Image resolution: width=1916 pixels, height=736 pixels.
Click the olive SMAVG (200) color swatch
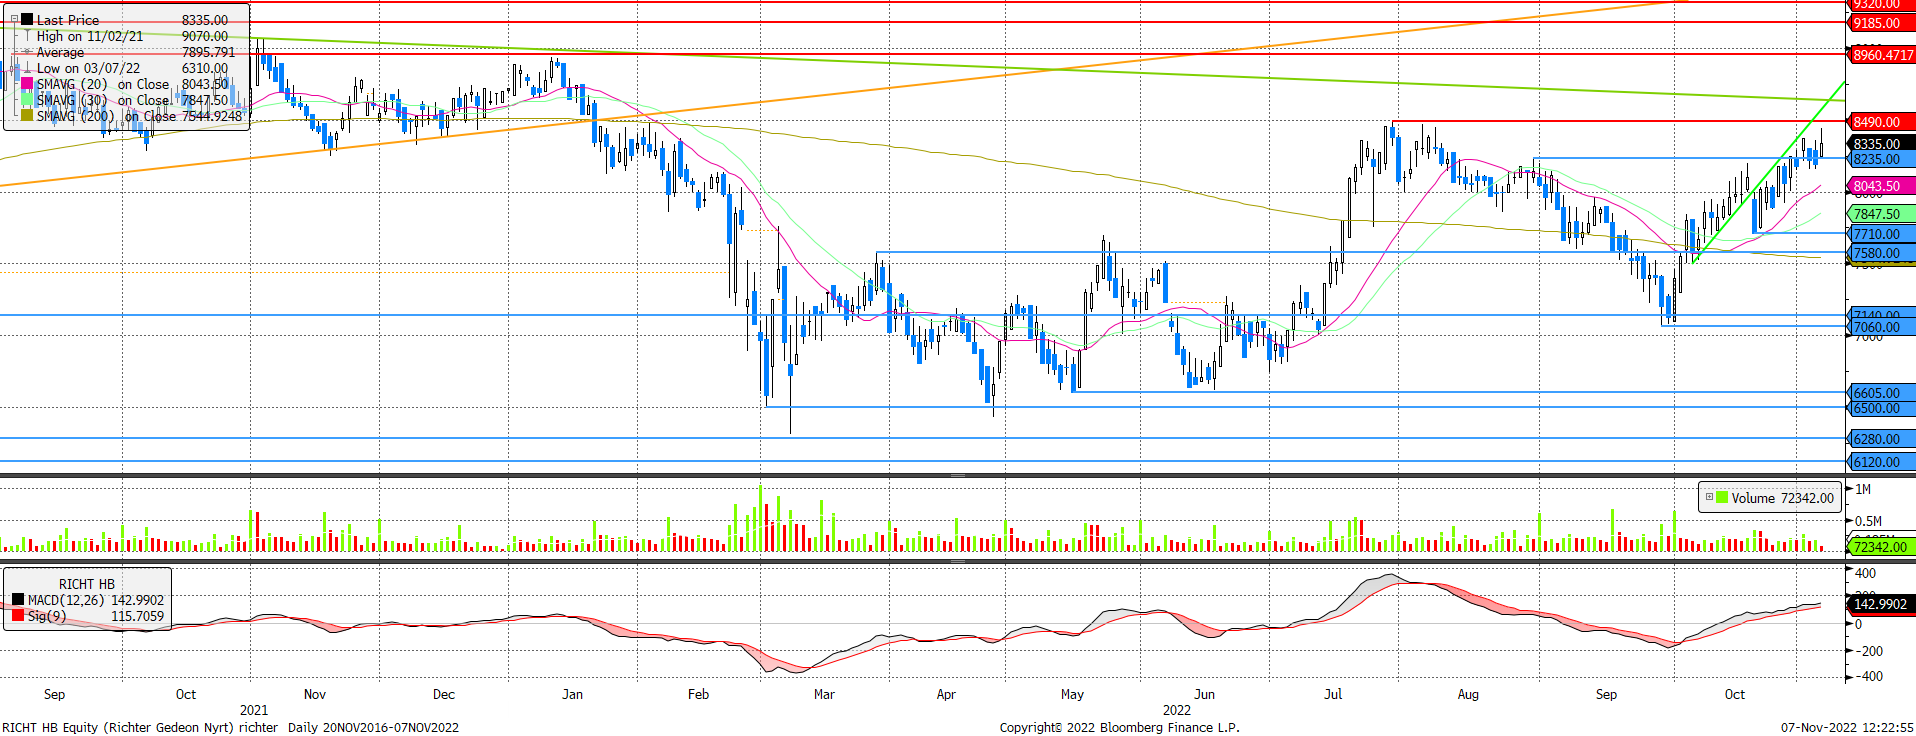pos(27,116)
